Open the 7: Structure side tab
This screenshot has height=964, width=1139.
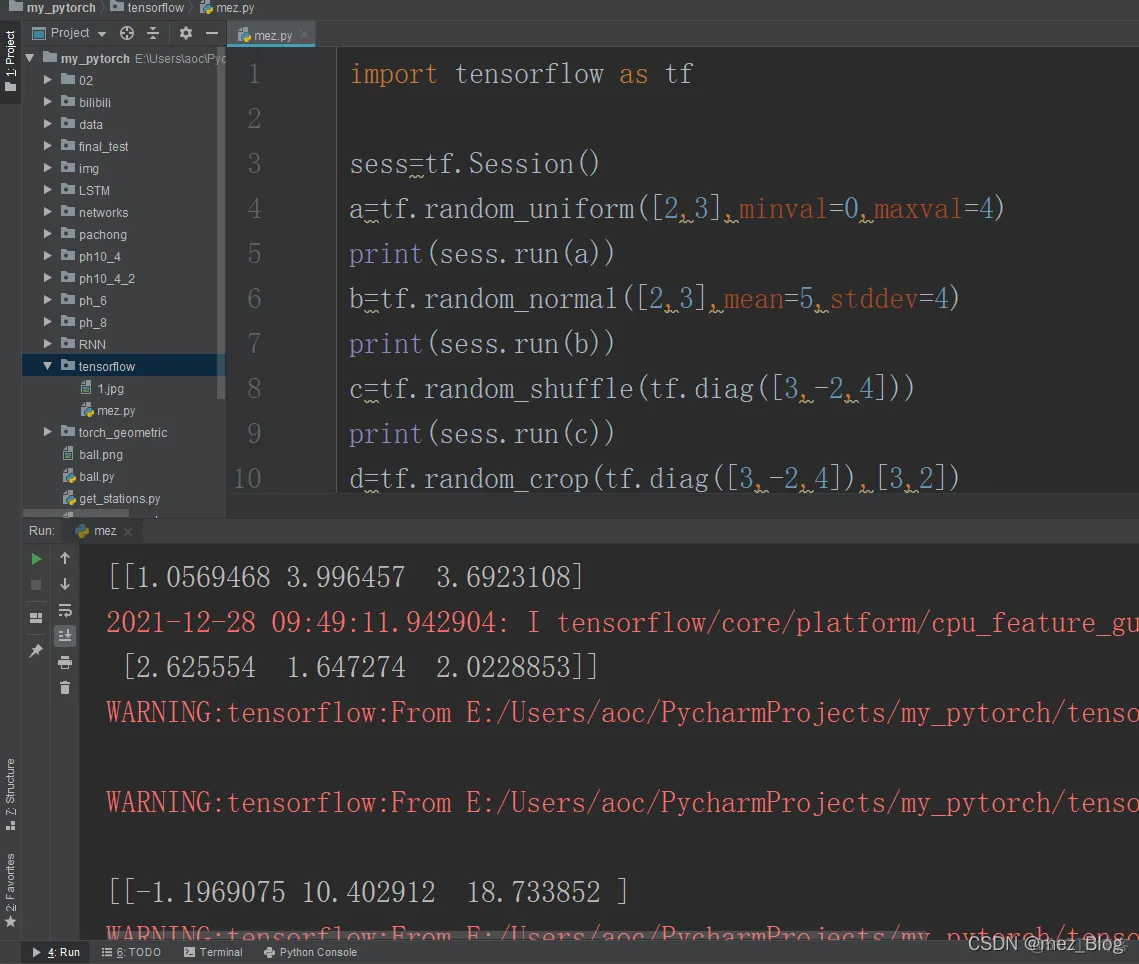click(10, 795)
